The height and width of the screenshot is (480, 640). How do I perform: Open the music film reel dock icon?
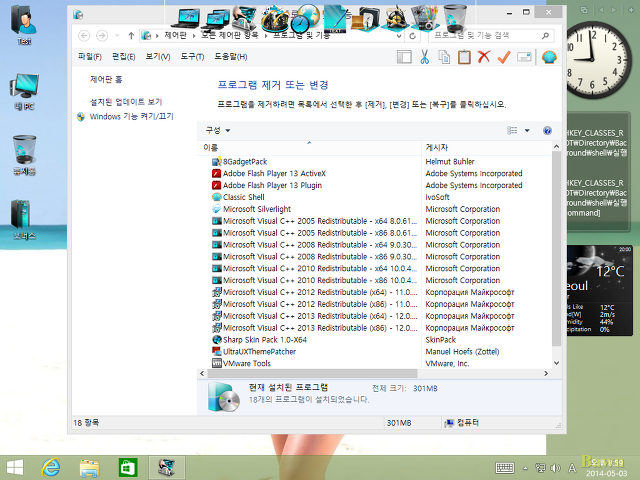coord(394,19)
